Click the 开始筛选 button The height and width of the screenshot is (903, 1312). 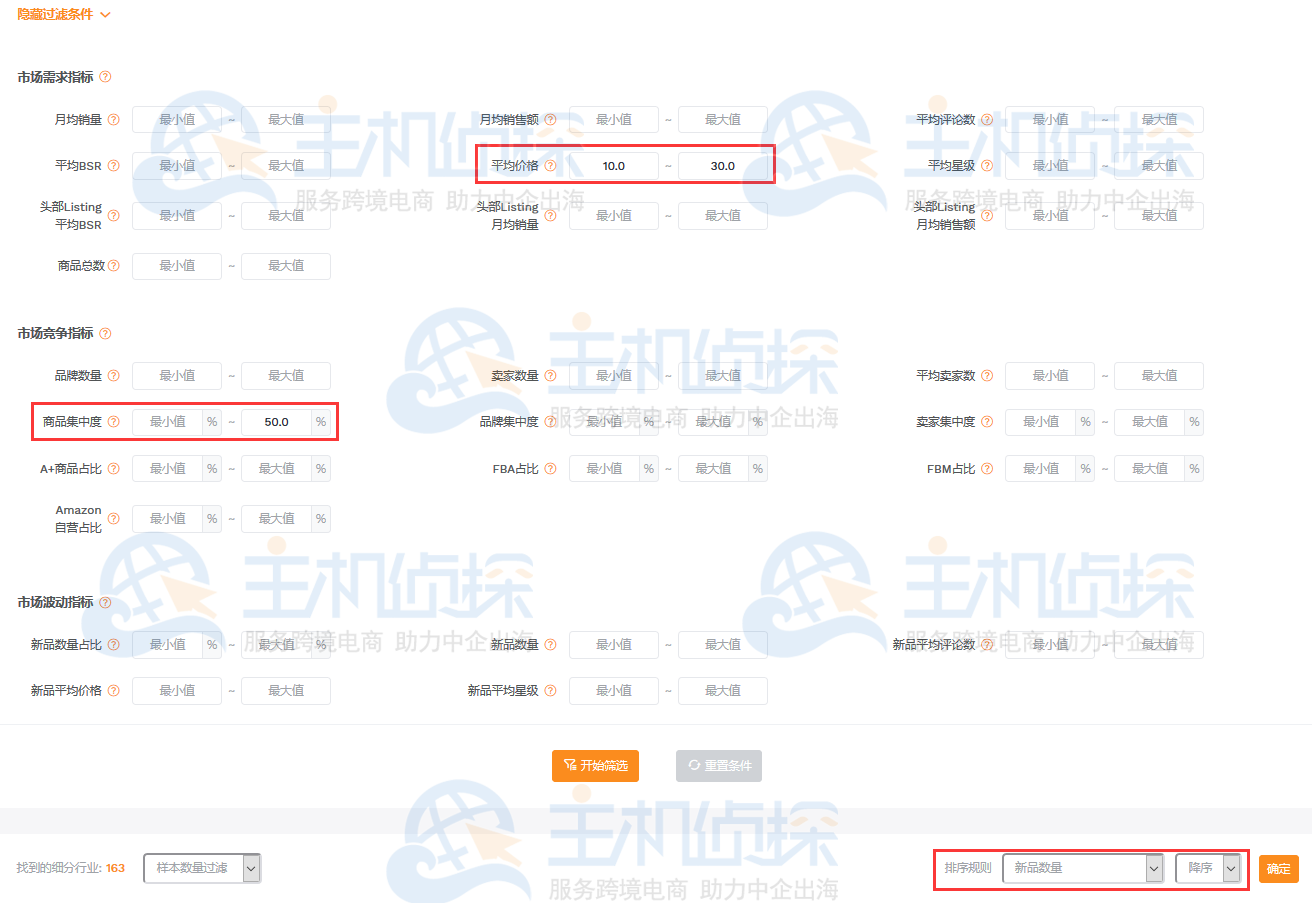[x=597, y=765]
